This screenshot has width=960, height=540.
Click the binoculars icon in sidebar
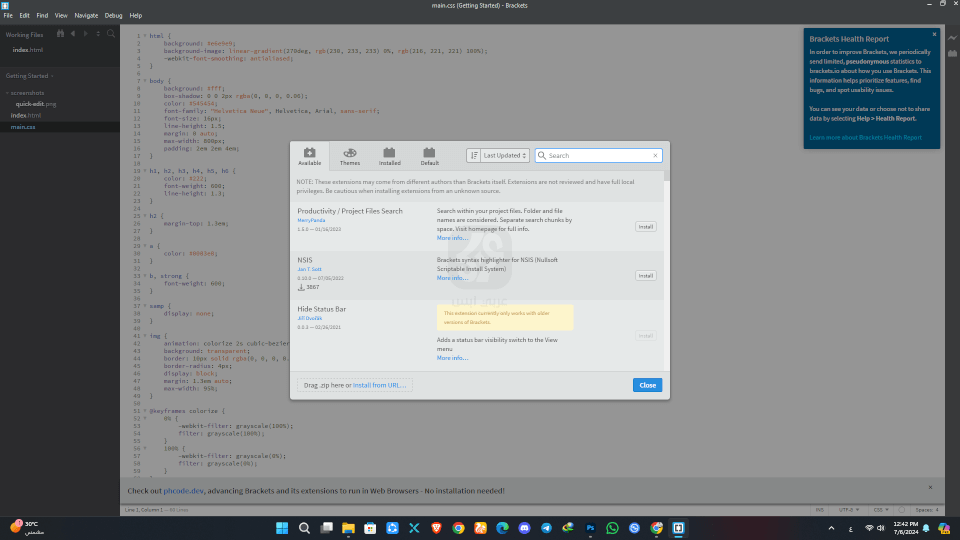[x=59, y=34]
